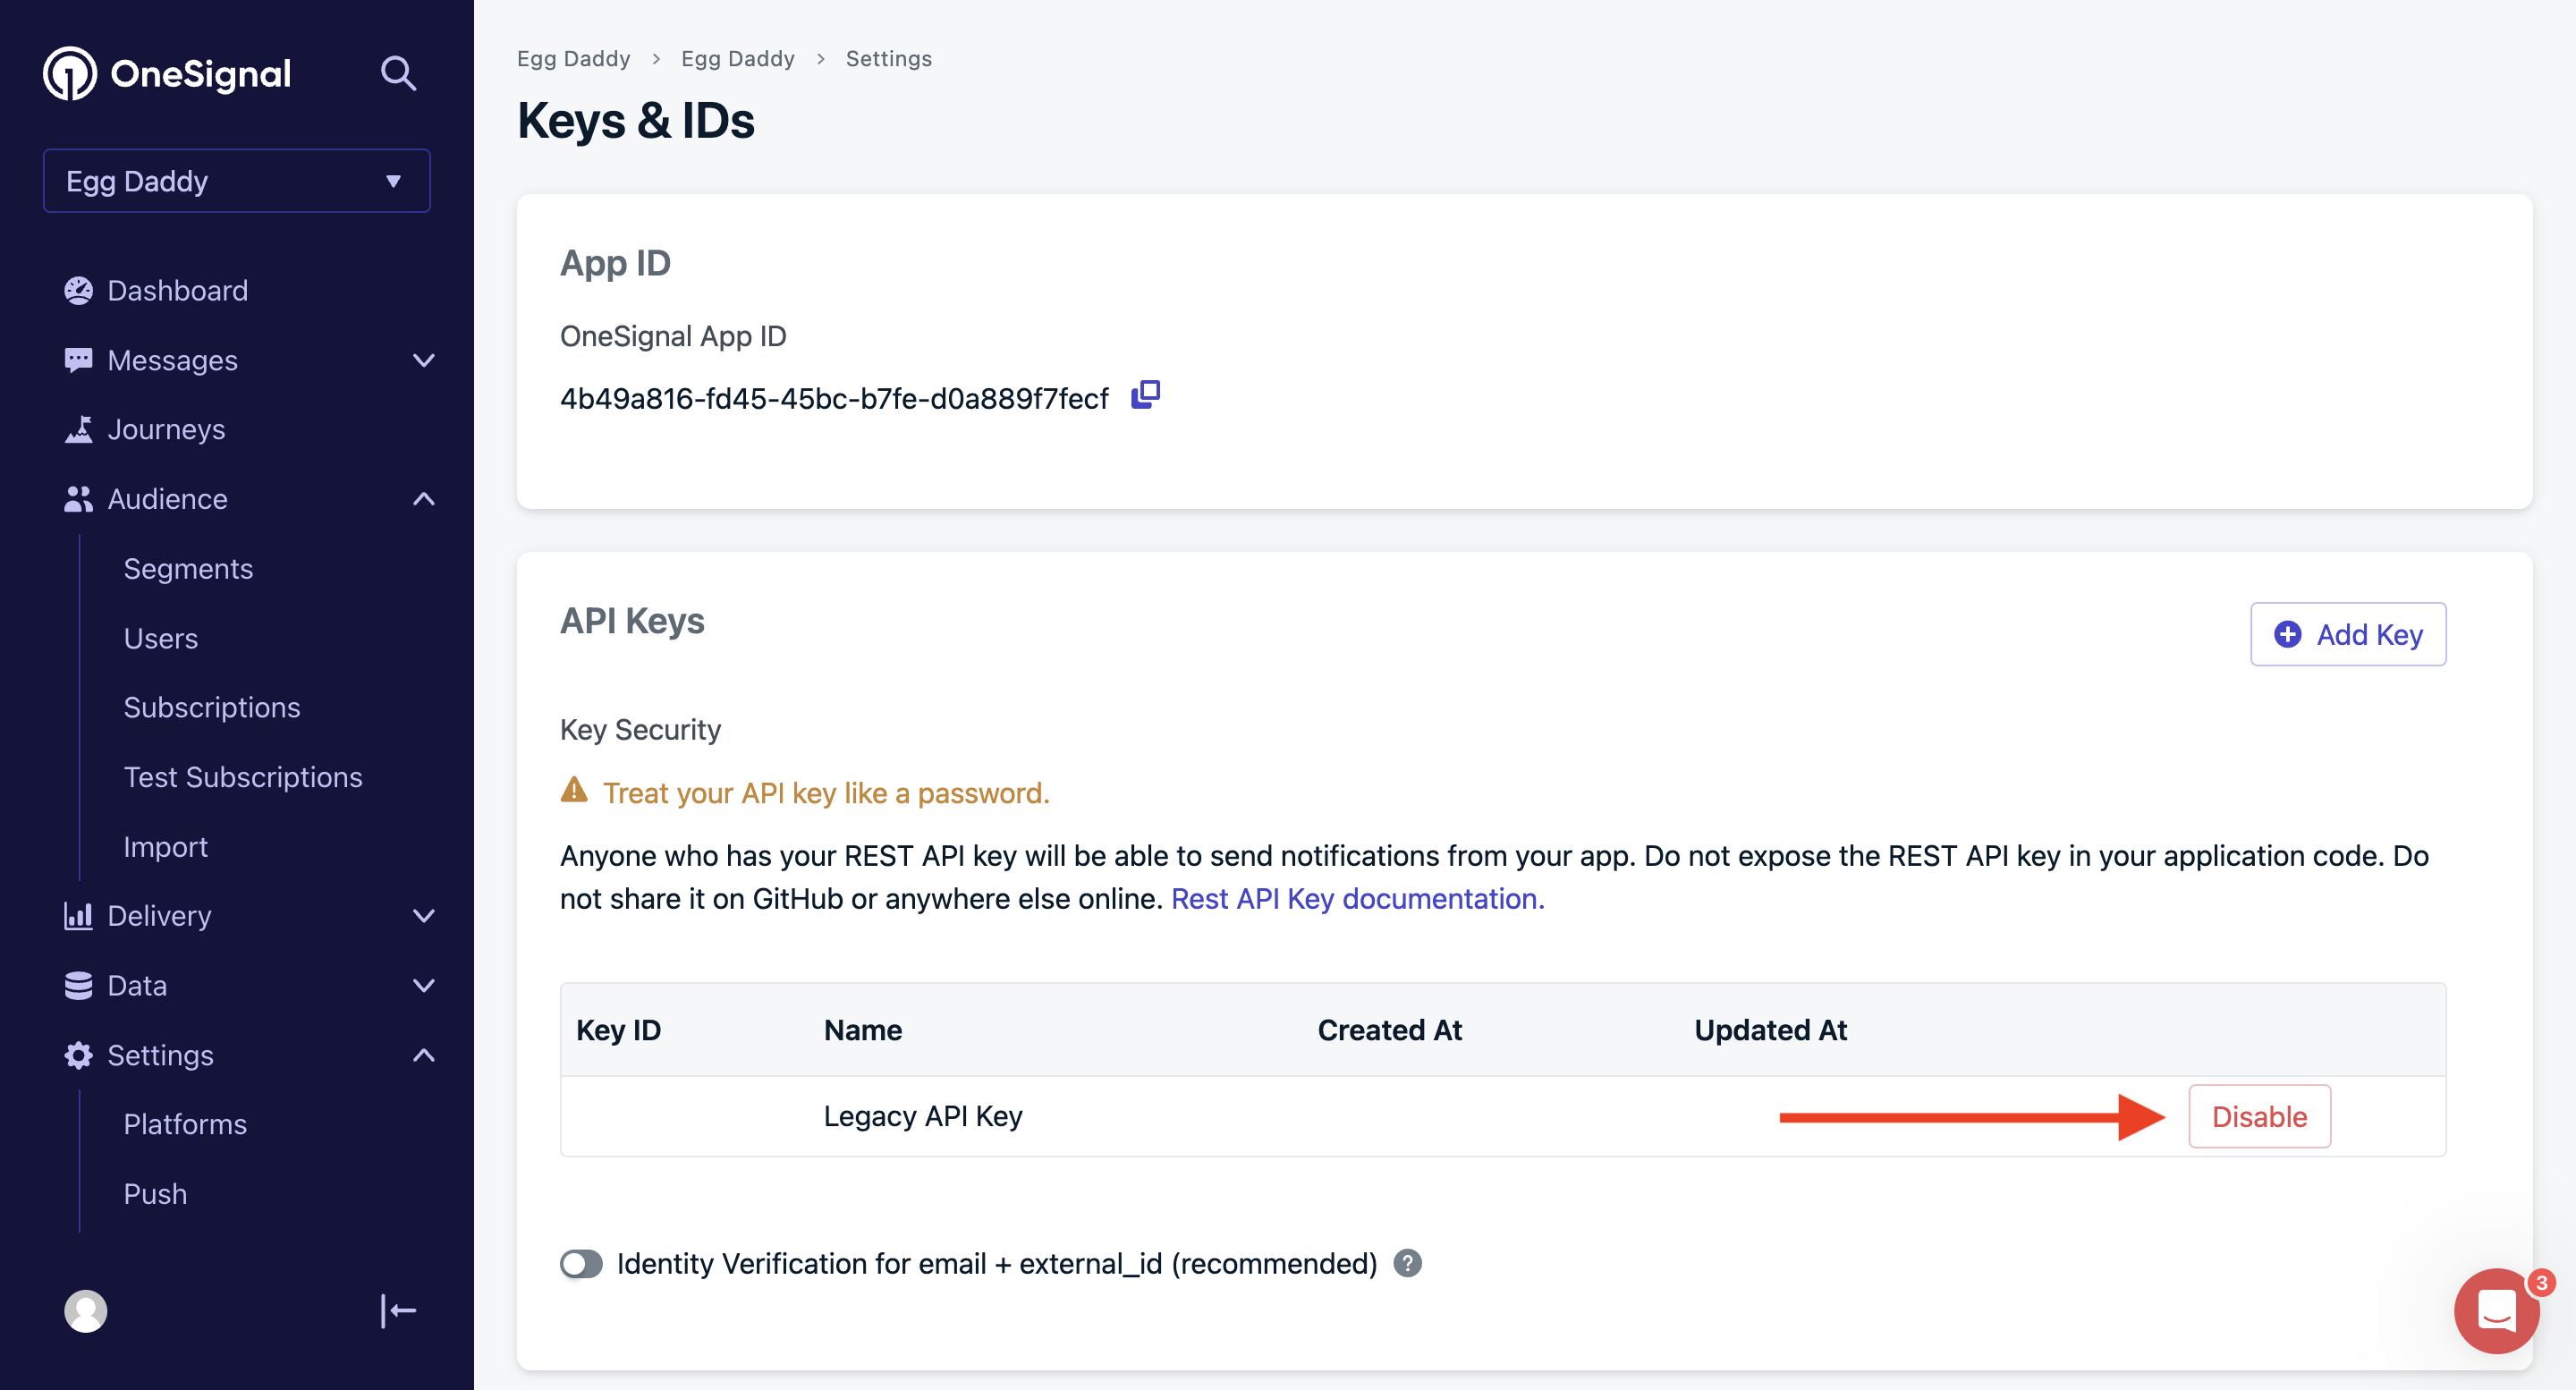This screenshot has height=1390, width=2576.
Task: Click second Egg Daddy breadcrumb
Action: 738,59
